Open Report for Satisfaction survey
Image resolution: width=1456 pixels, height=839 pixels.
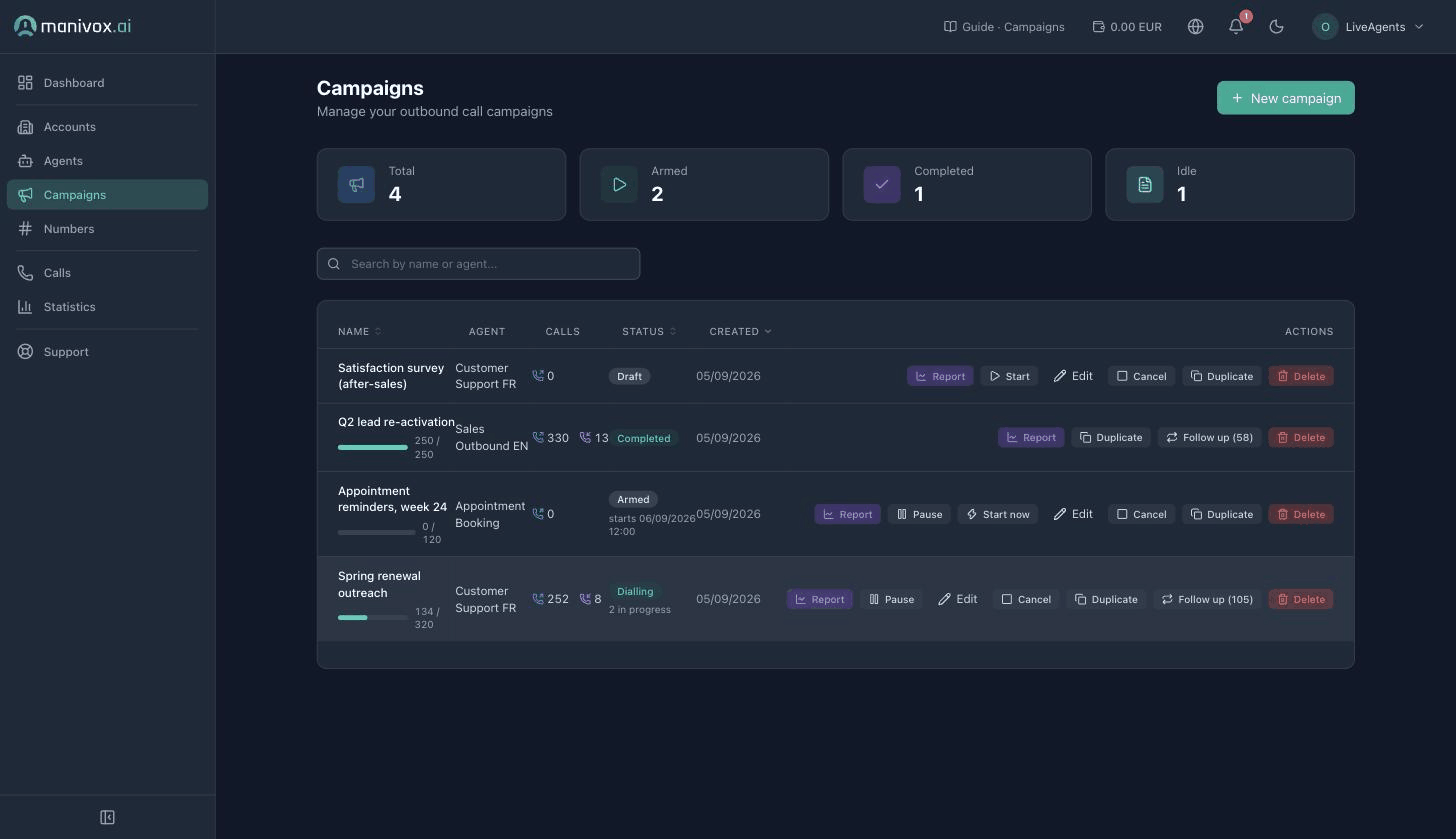tap(940, 376)
